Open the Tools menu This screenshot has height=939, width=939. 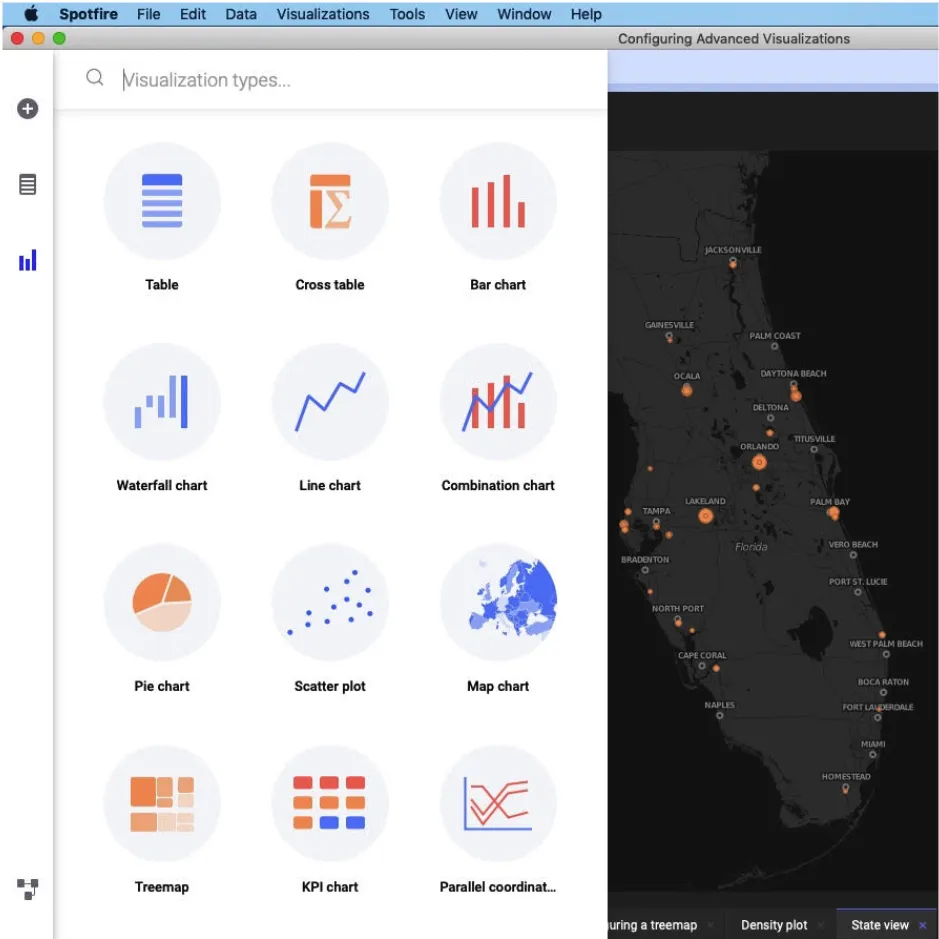tap(407, 14)
